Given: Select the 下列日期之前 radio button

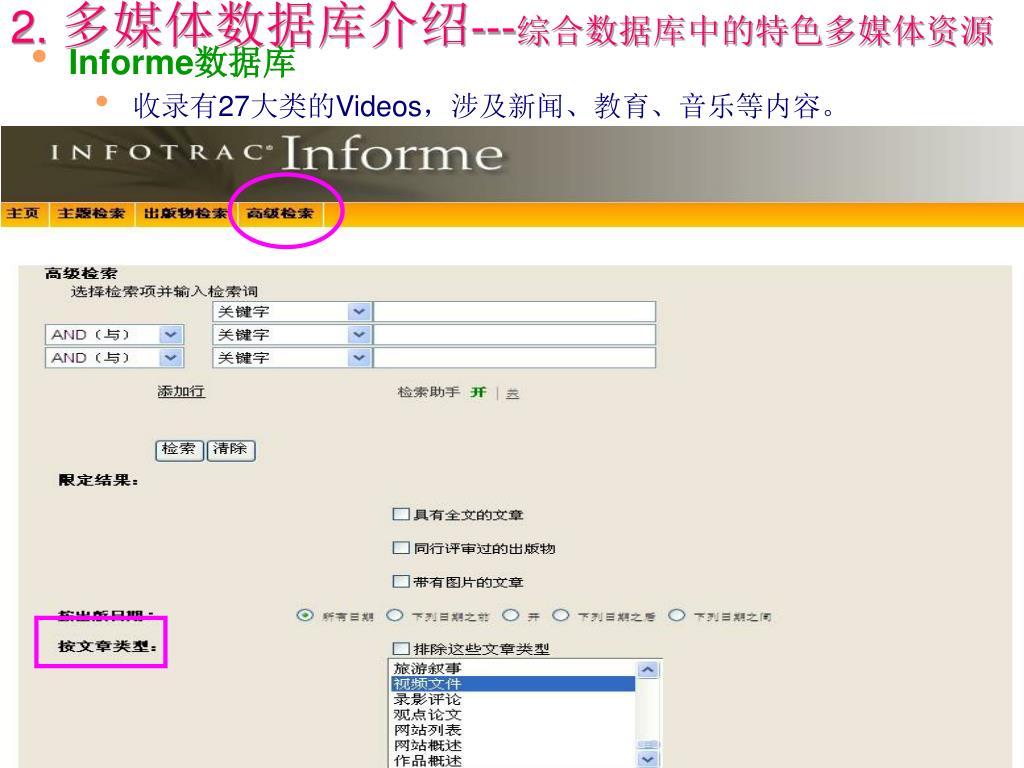Looking at the screenshot, I should 394,615.
